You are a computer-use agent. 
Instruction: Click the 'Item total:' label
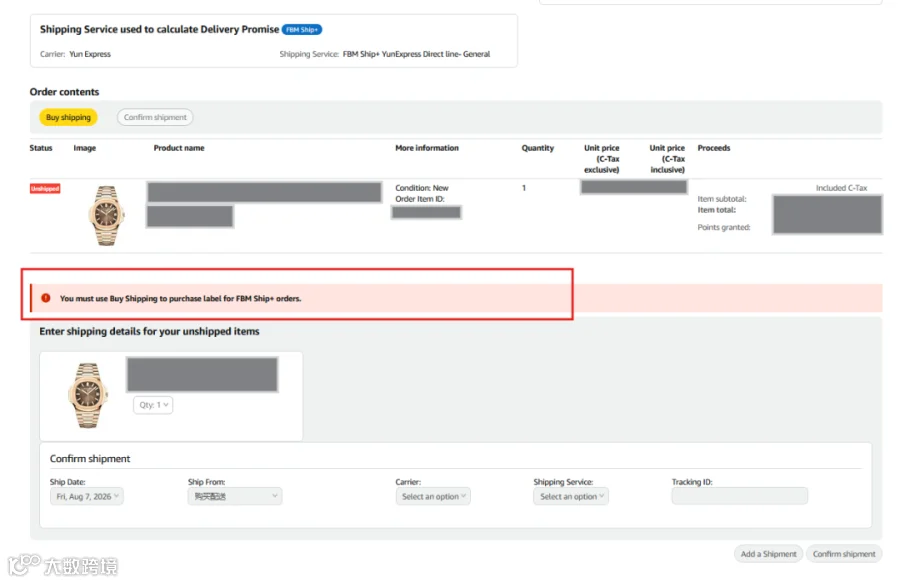[716, 210]
